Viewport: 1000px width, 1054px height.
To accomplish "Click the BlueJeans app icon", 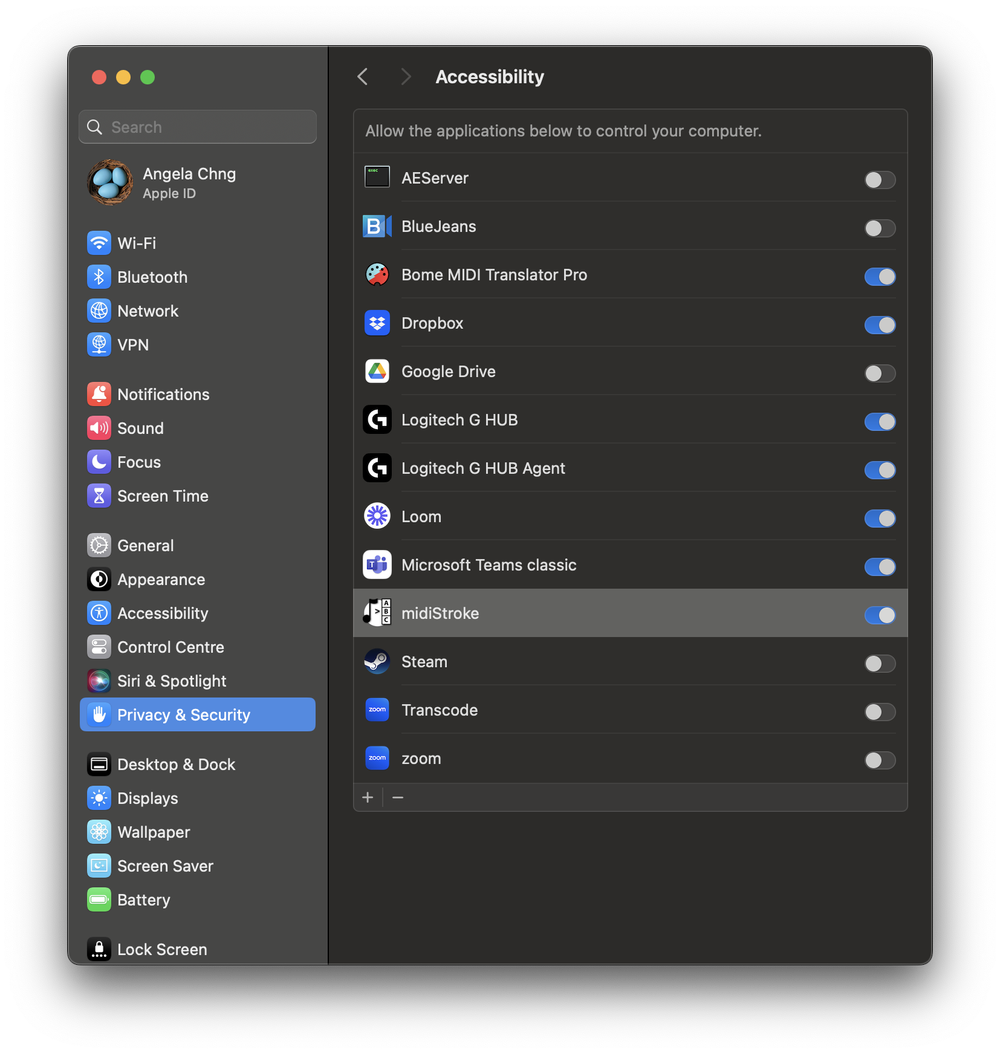I will pos(377,226).
